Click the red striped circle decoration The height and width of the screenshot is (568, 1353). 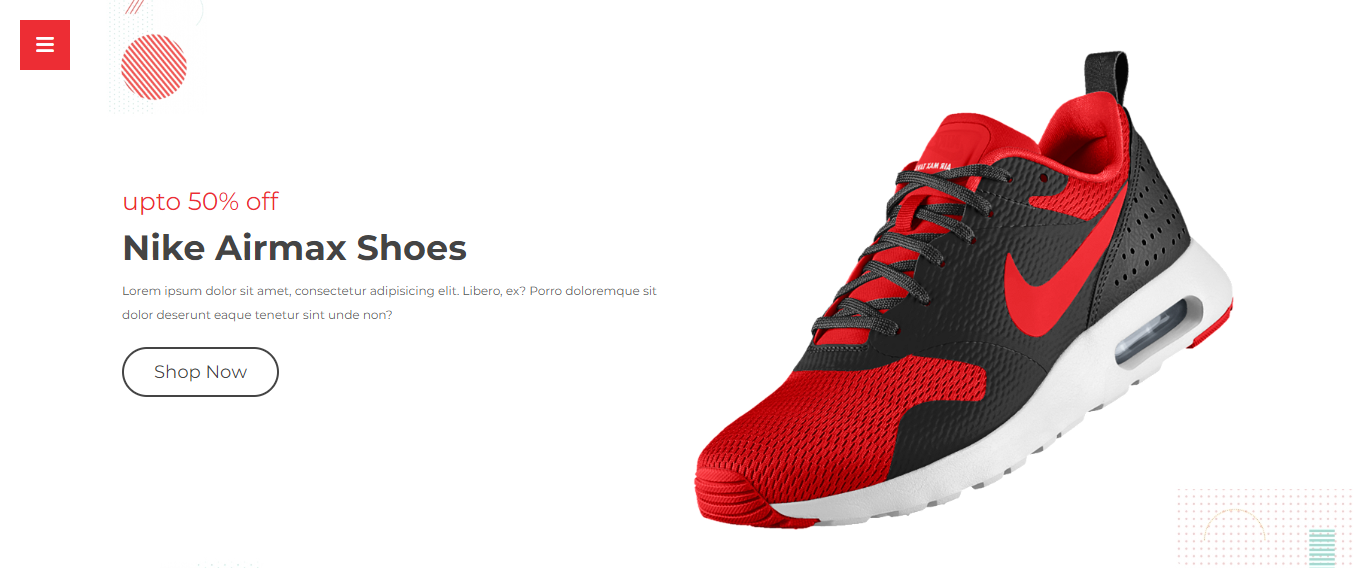(154, 67)
